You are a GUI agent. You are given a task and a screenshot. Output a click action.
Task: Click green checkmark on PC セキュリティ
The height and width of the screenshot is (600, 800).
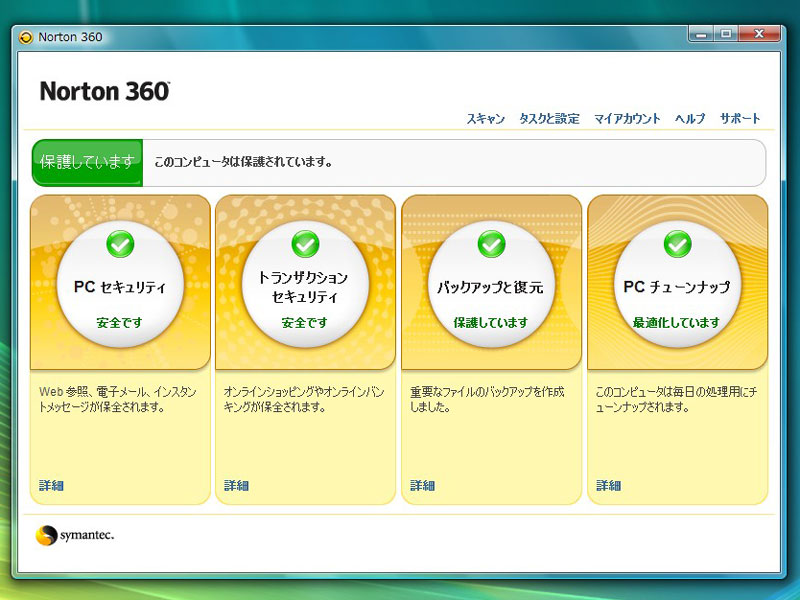pyautogui.click(x=120, y=244)
